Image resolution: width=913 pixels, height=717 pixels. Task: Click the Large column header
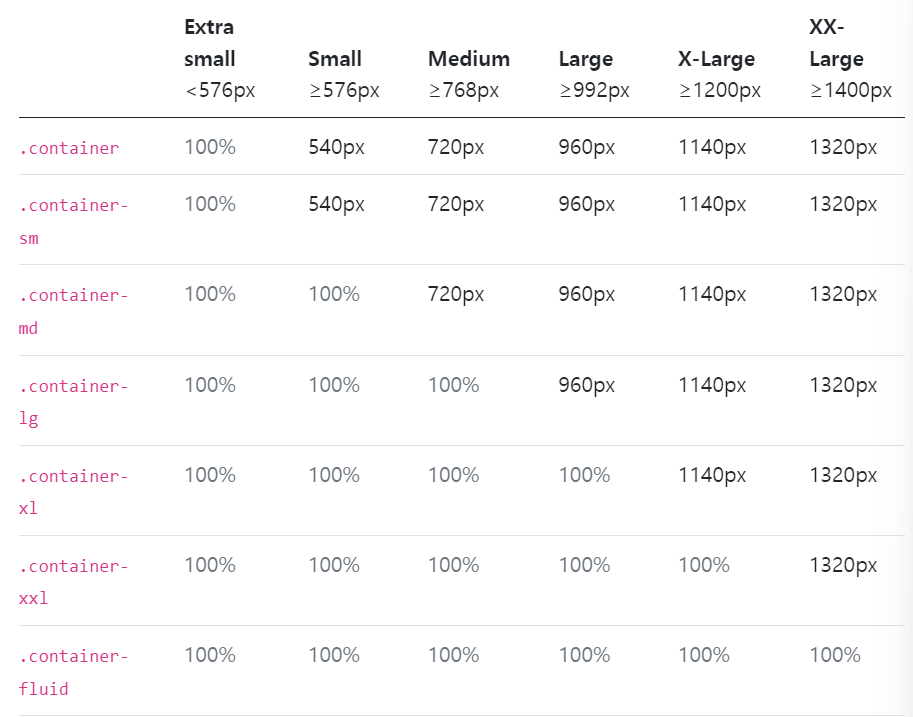[x=586, y=59]
